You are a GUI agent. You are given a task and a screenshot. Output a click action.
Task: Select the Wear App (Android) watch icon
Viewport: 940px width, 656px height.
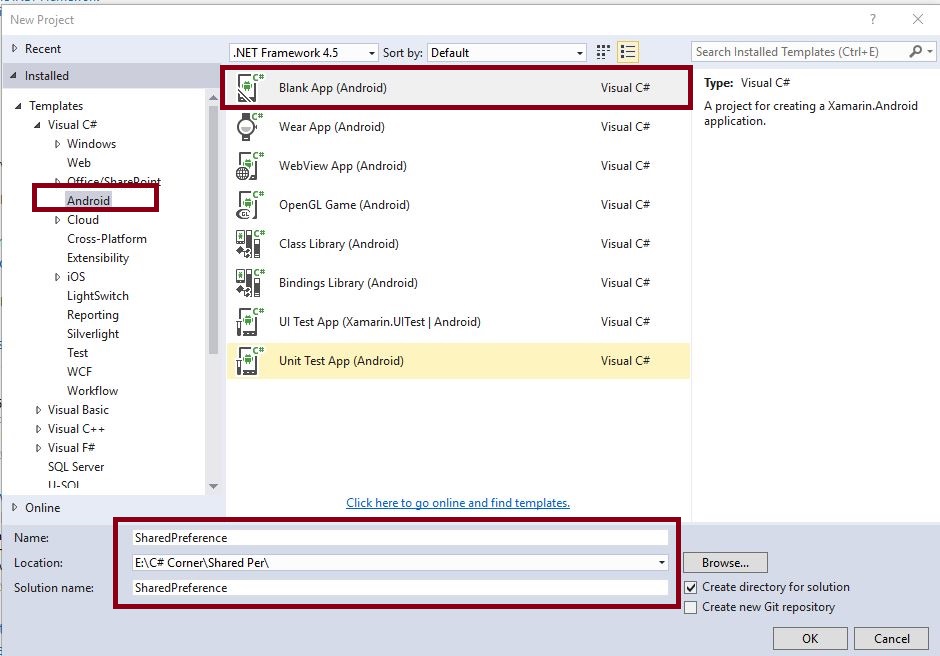coord(249,127)
